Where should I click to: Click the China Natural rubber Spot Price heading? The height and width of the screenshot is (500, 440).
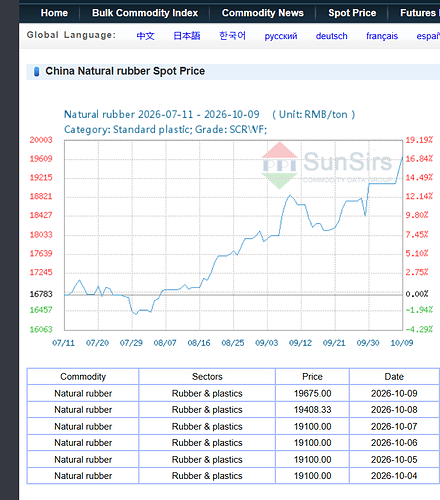(125, 71)
